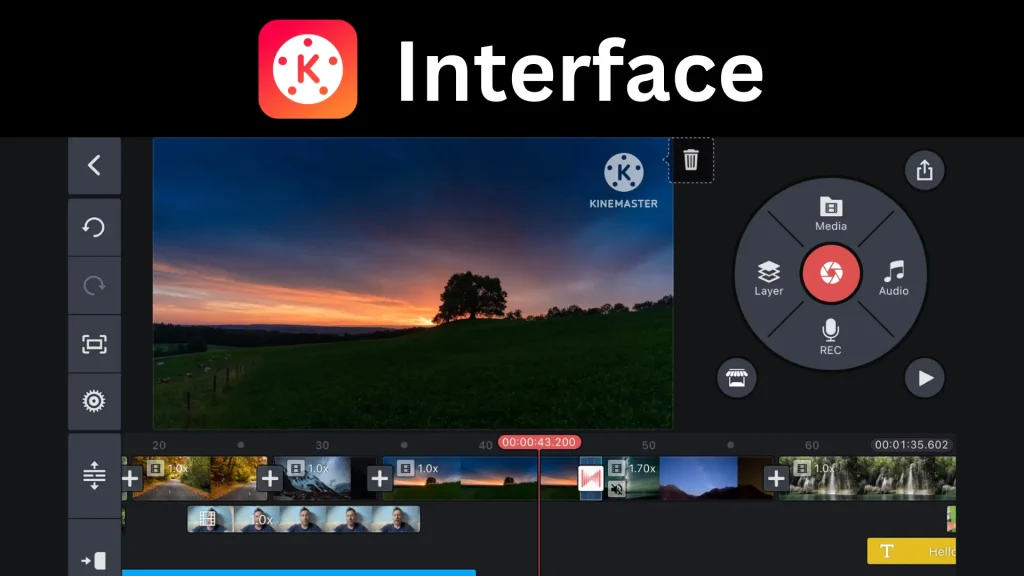
Task: Open the red transition marker between clips
Action: click(590, 479)
